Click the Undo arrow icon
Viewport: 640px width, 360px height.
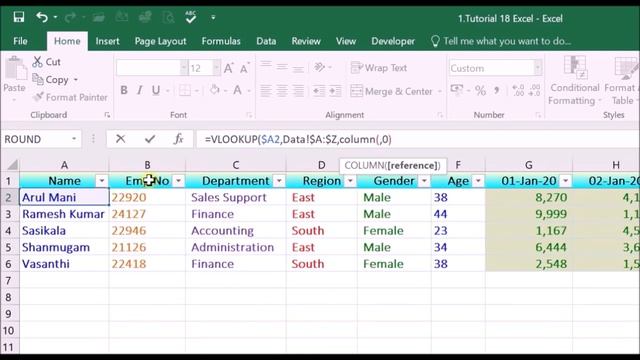click(x=42, y=17)
